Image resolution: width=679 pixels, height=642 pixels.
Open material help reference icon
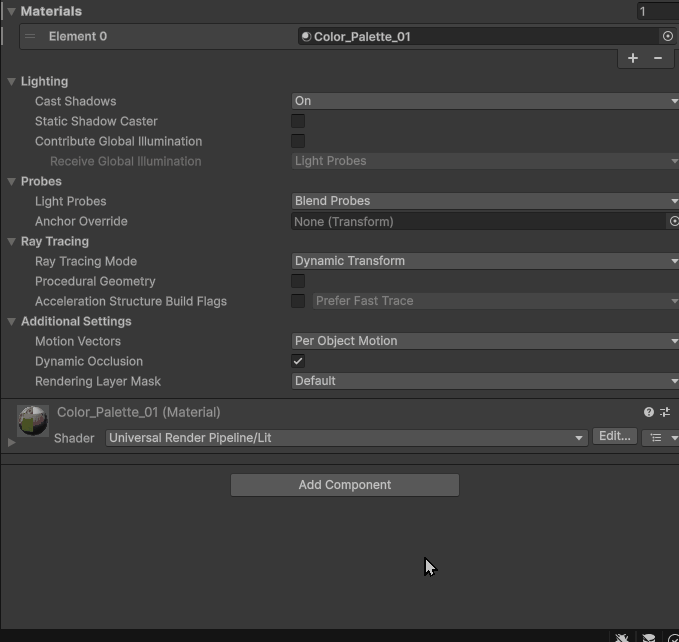tap(649, 412)
